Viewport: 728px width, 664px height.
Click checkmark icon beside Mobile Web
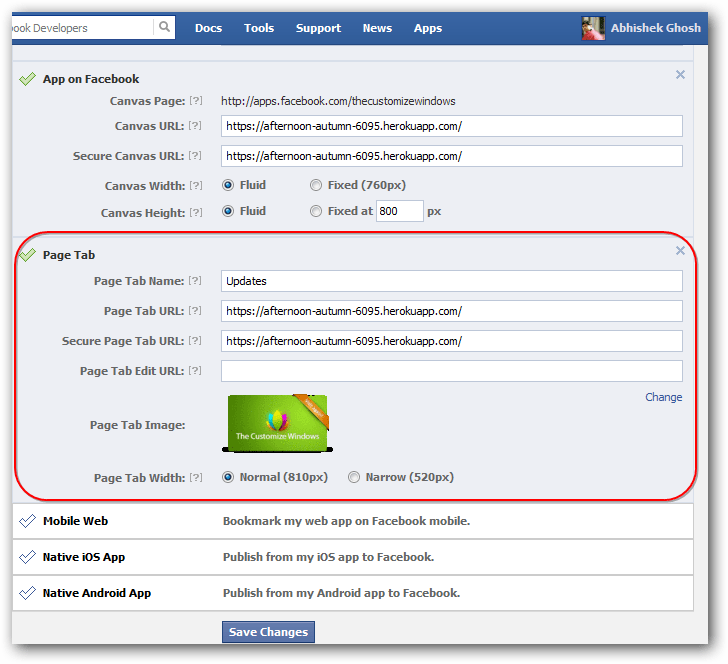pyautogui.click(x=27, y=521)
